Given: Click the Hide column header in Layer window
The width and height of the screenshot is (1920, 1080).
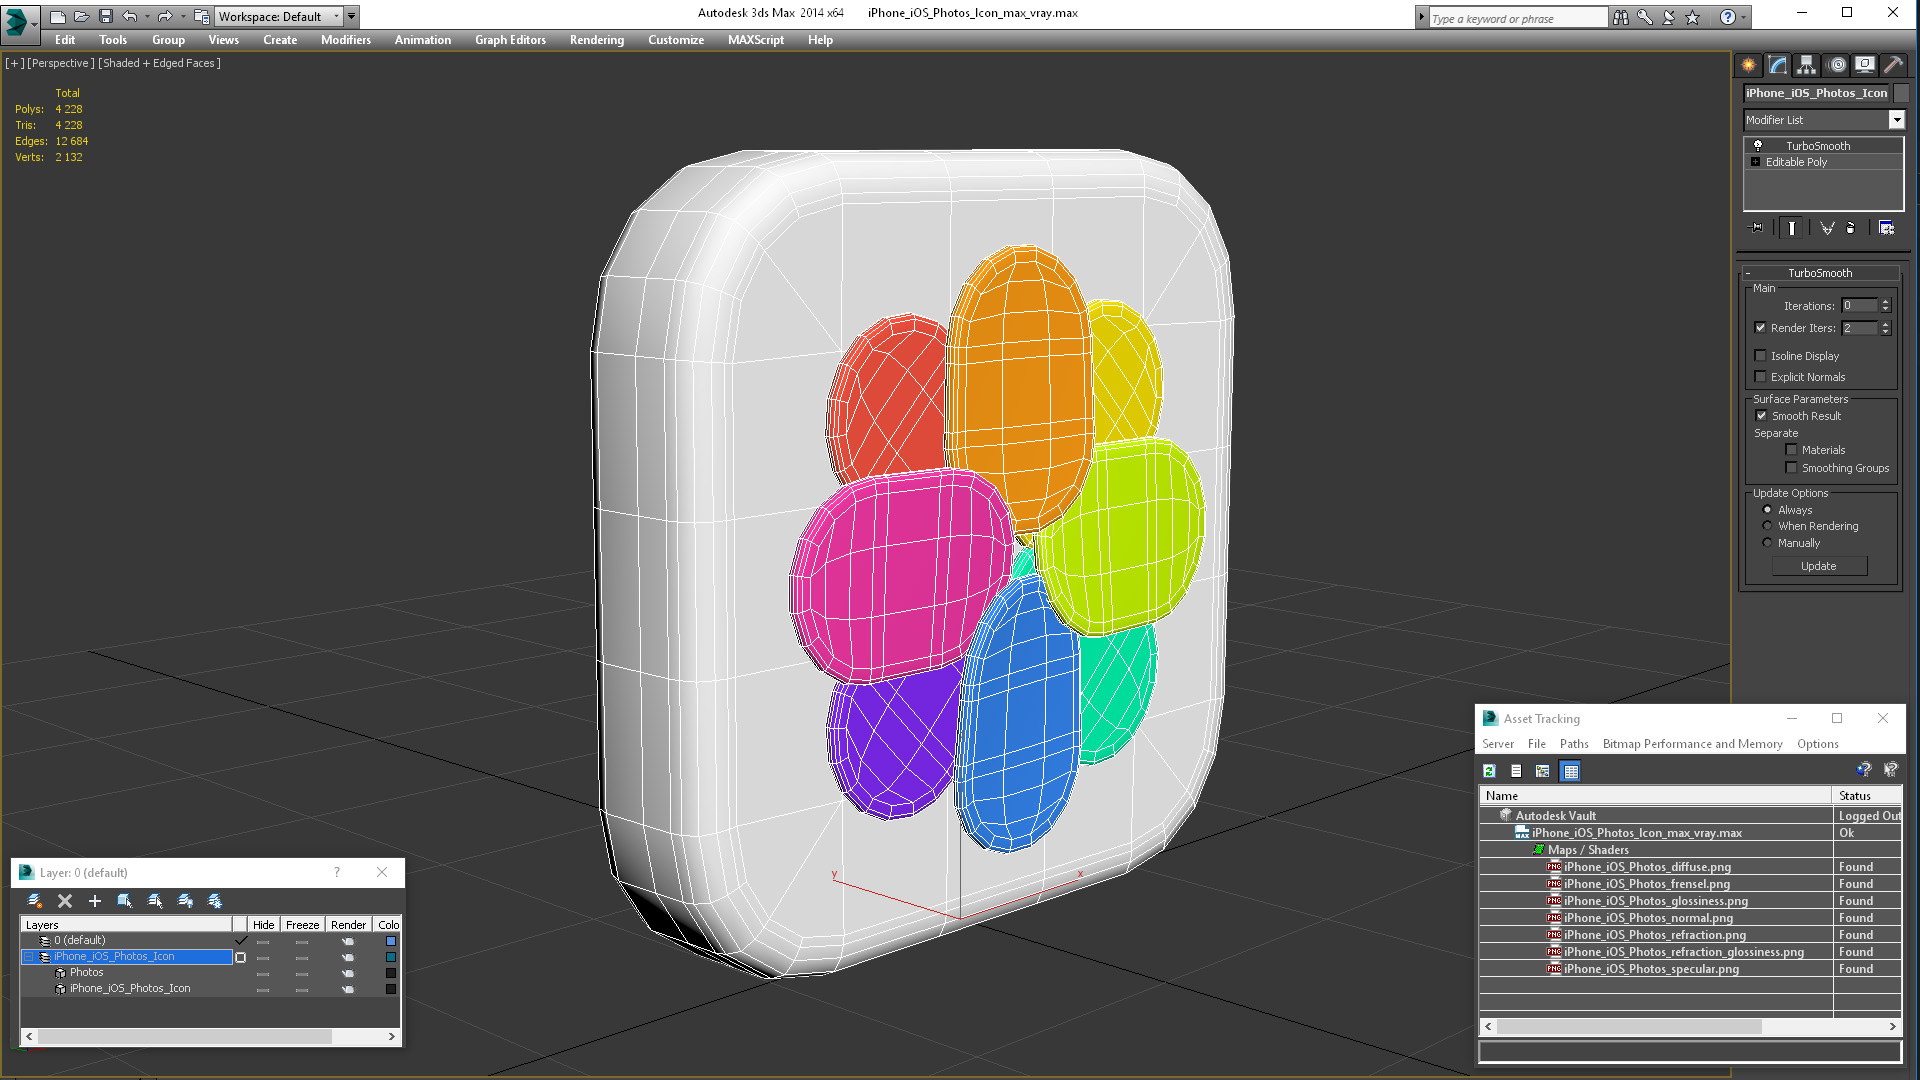Looking at the screenshot, I should click(x=263, y=925).
